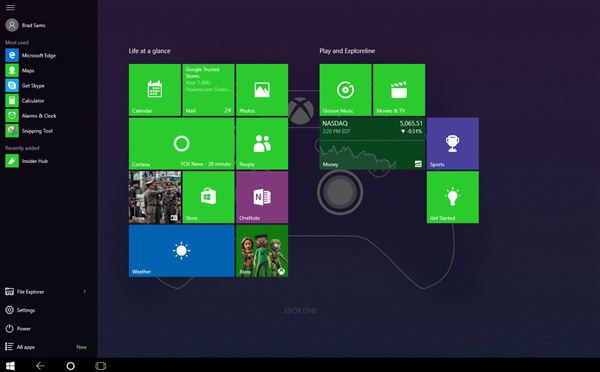Open the Calendar tile

(x=155, y=90)
